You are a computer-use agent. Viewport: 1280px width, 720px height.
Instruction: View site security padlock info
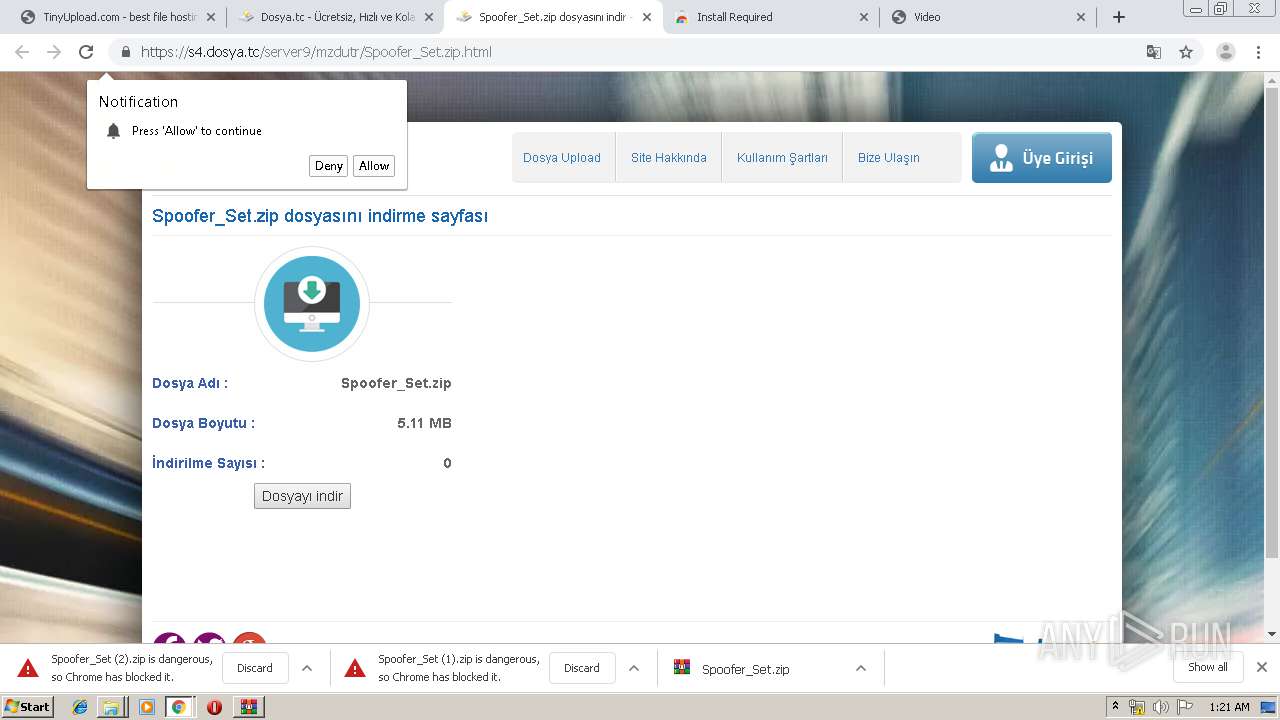(x=125, y=52)
